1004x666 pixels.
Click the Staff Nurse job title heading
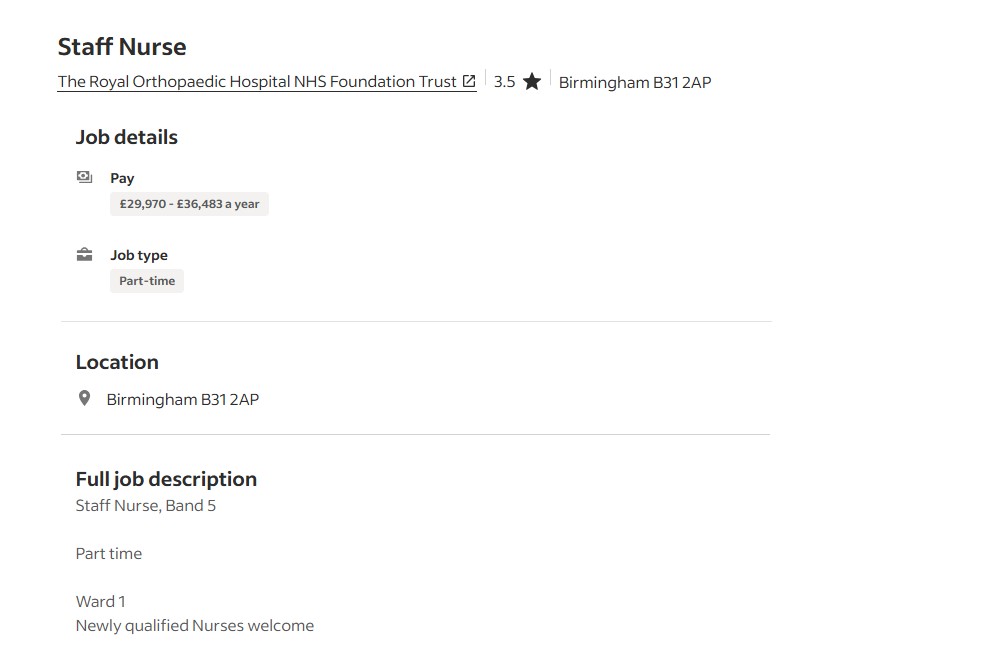(122, 47)
